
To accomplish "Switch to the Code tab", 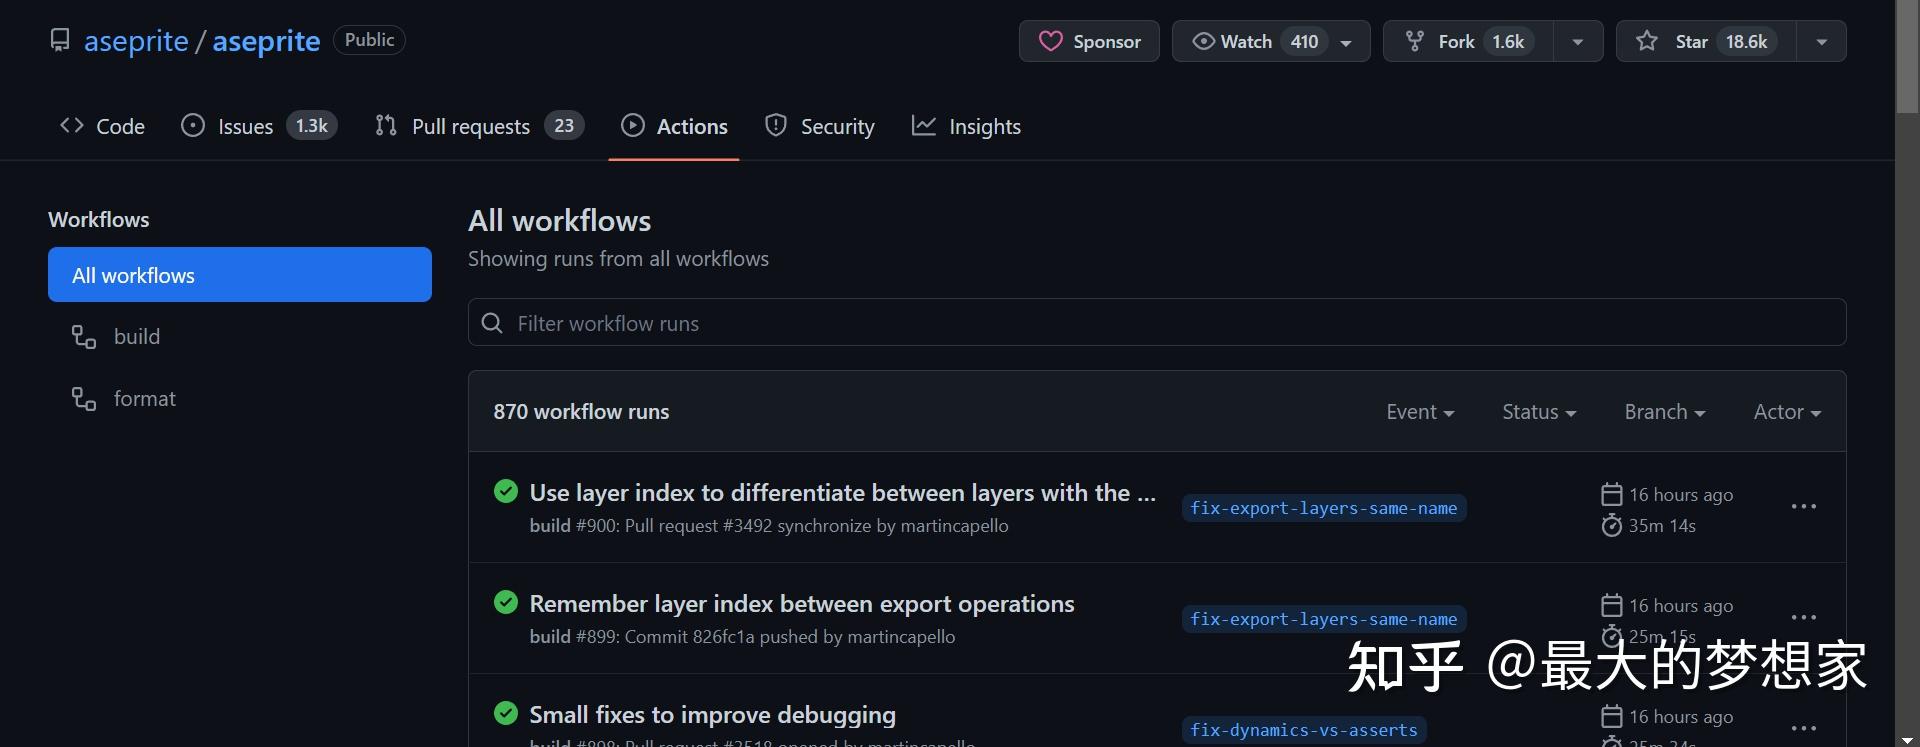I will 102,126.
